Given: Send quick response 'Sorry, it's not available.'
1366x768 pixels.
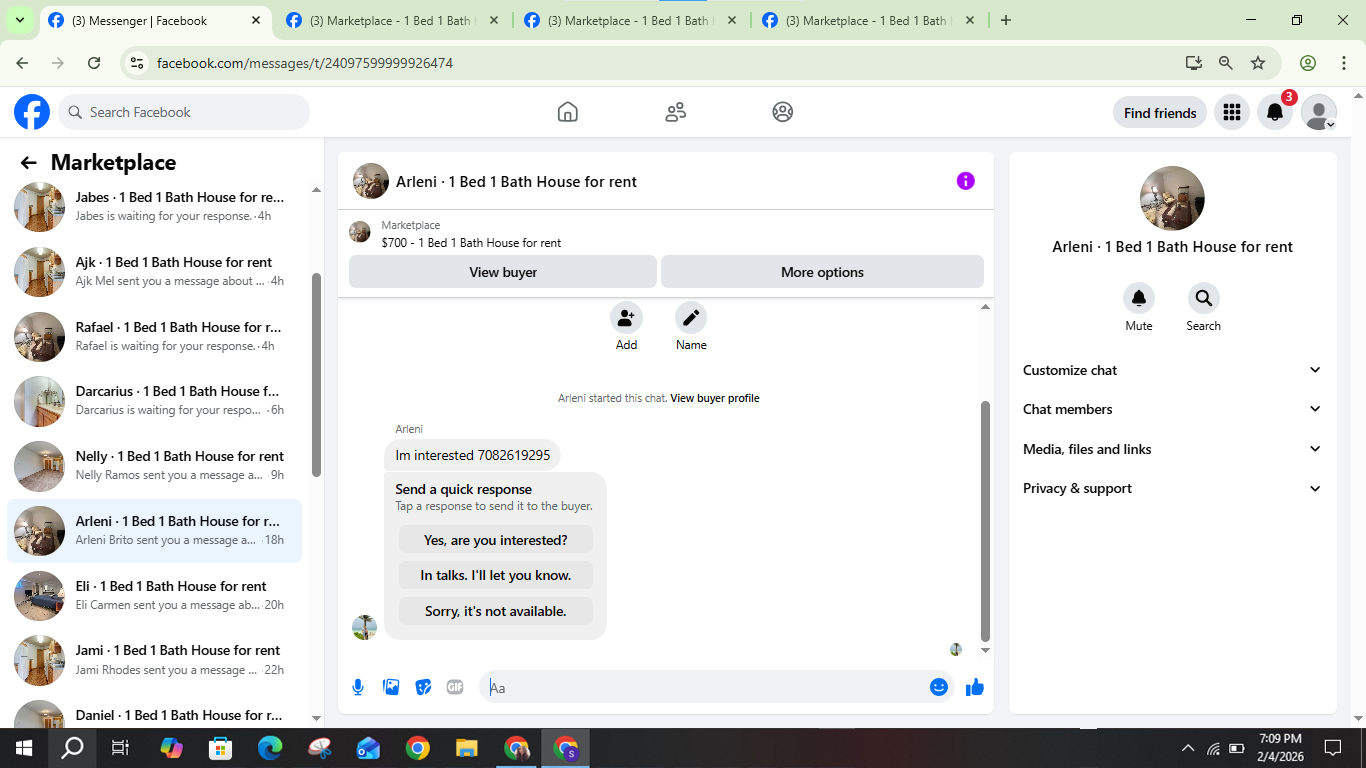Looking at the screenshot, I should (x=496, y=611).
